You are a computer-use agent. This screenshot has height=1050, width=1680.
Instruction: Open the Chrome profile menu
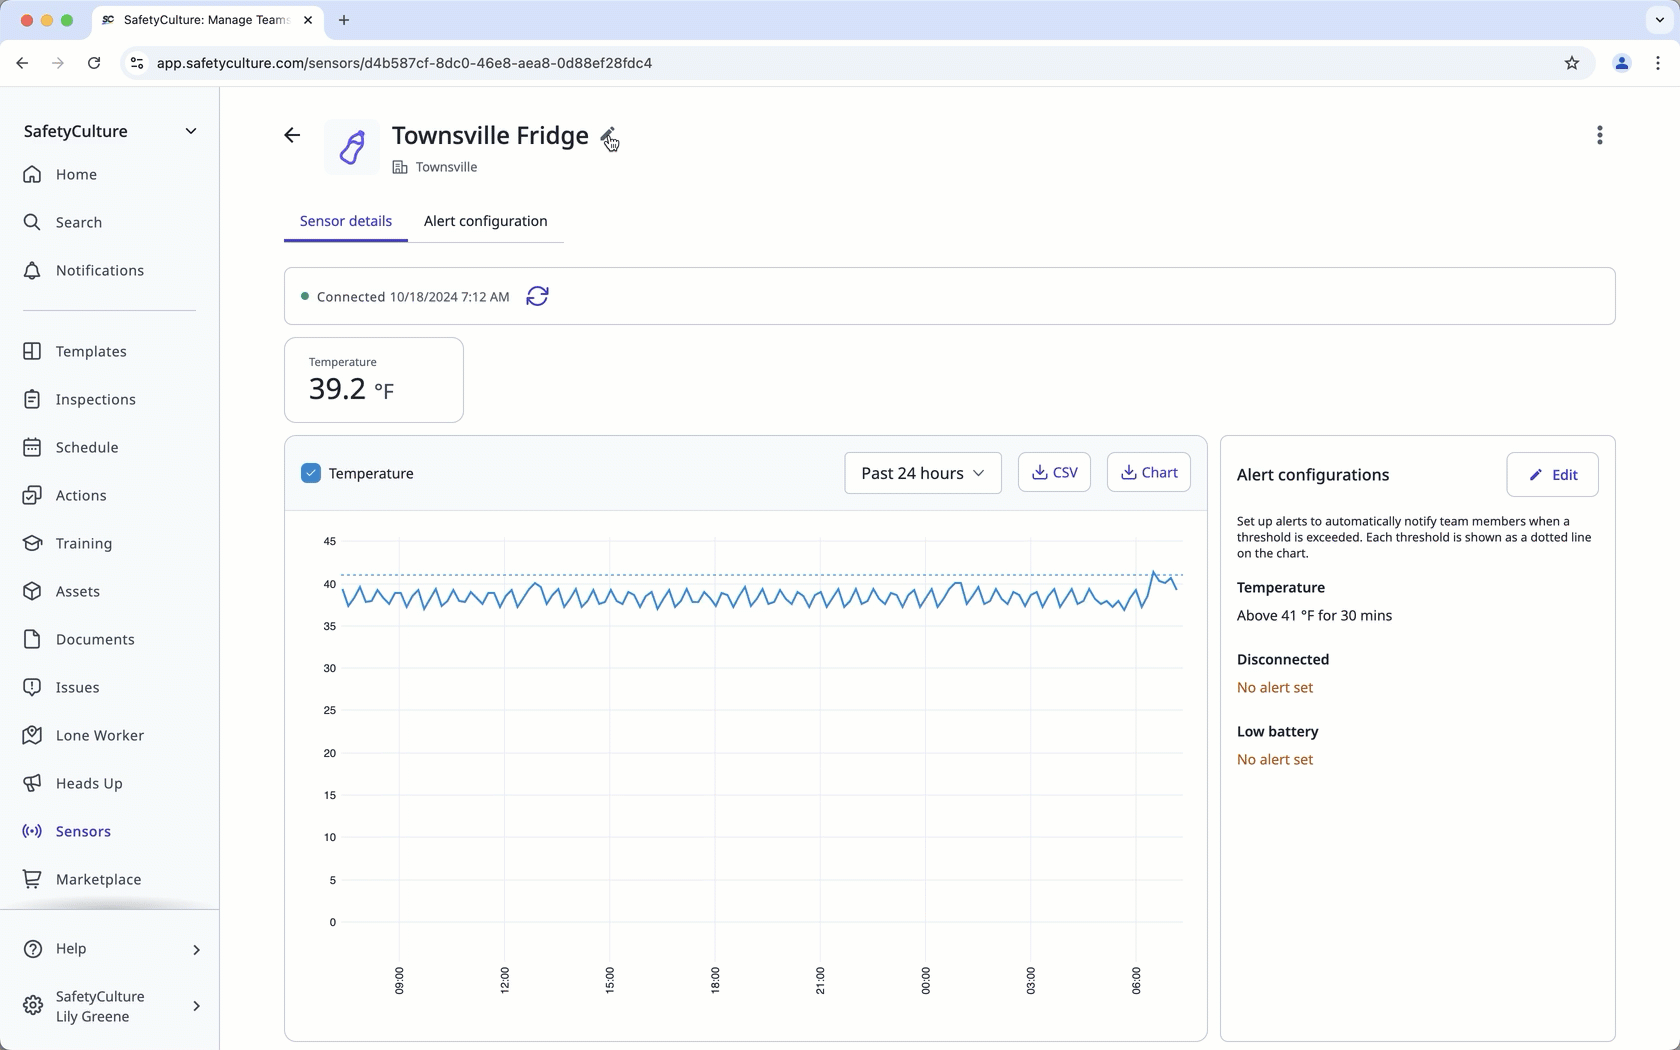(1622, 63)
